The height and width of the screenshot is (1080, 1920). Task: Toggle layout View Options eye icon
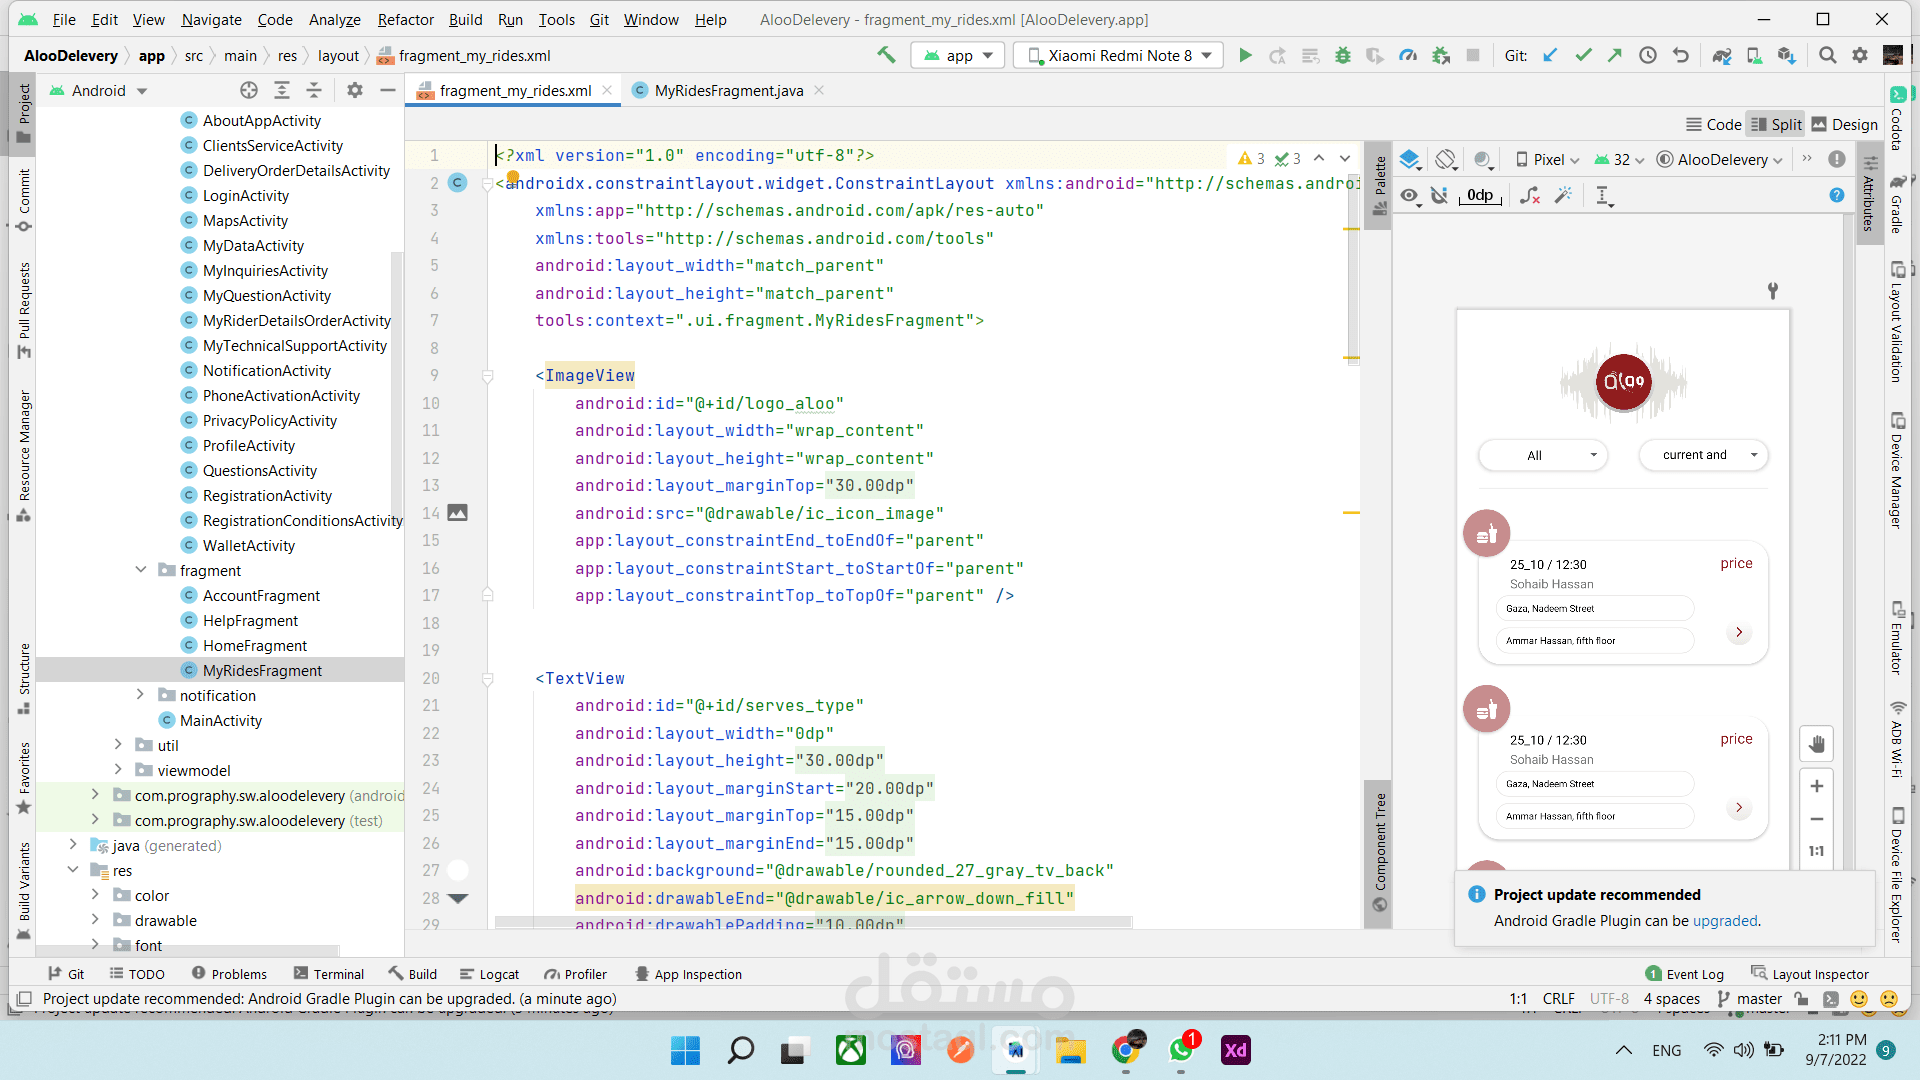[x=1410, y=196]
